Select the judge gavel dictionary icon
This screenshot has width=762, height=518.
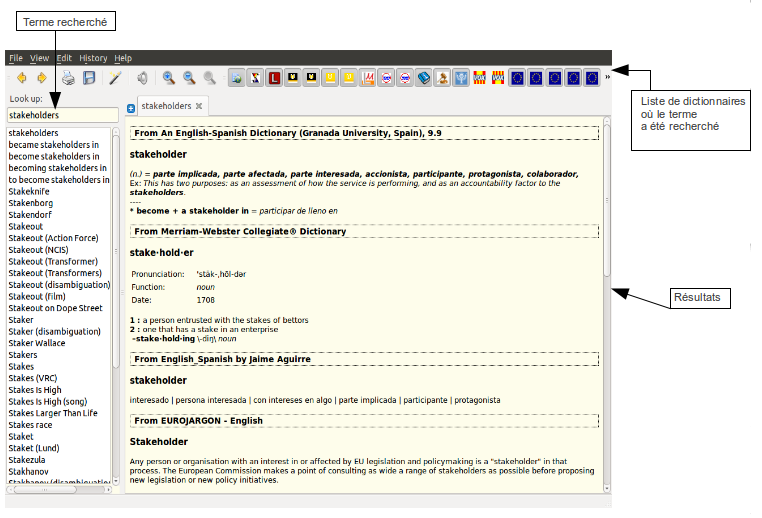tap(442, 78)
